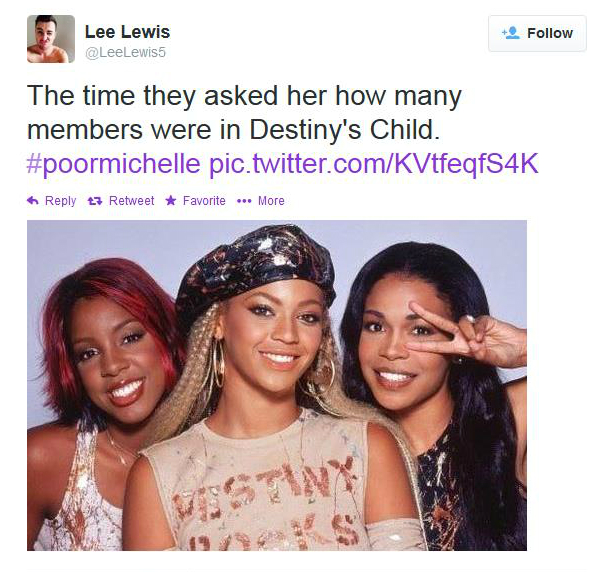This screenshot has width=599, height=572.
Task: Click the More ellipsis dots icon
Action: (244, 201)
